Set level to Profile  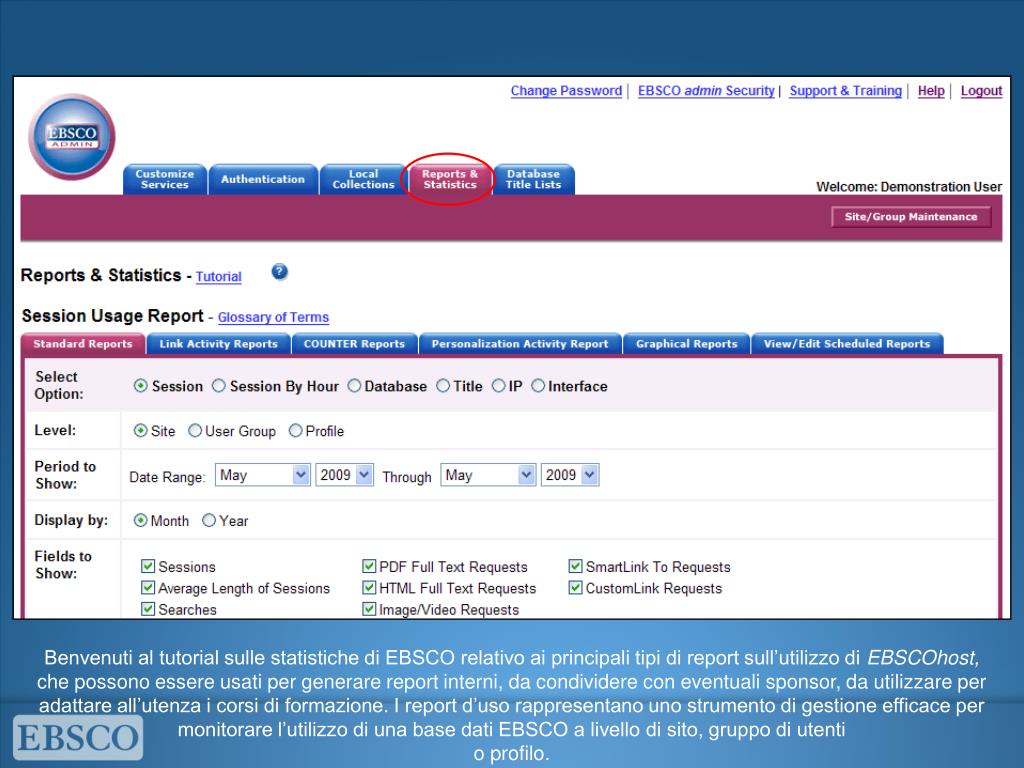click(295, 430)
